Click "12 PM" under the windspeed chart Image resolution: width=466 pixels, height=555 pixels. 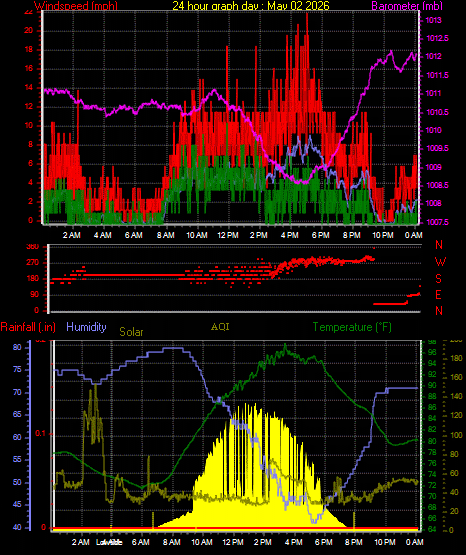pyautogui.click(x=228, y=235)
